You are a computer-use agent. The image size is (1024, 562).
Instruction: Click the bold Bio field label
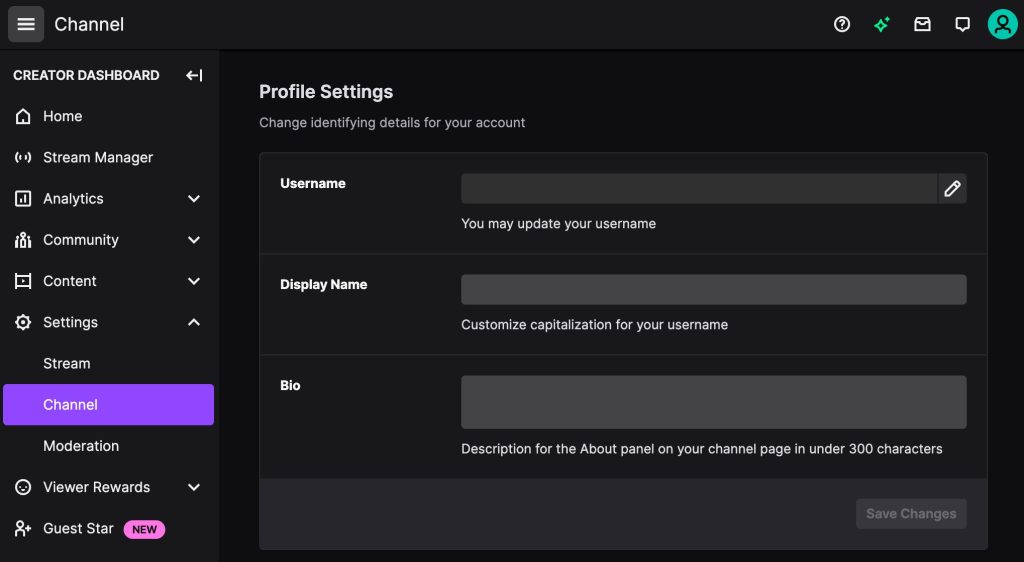(290, 385)
